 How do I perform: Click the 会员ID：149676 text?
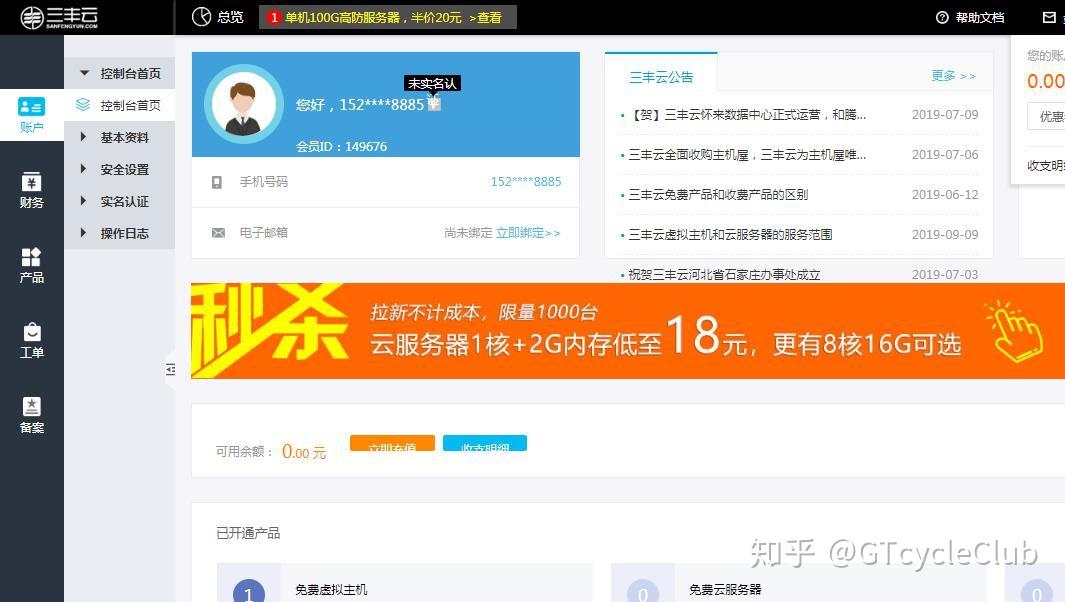(342, 147)
